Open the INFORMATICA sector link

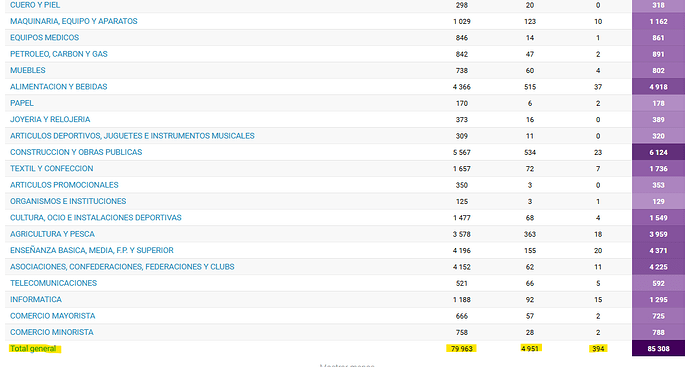36,299
